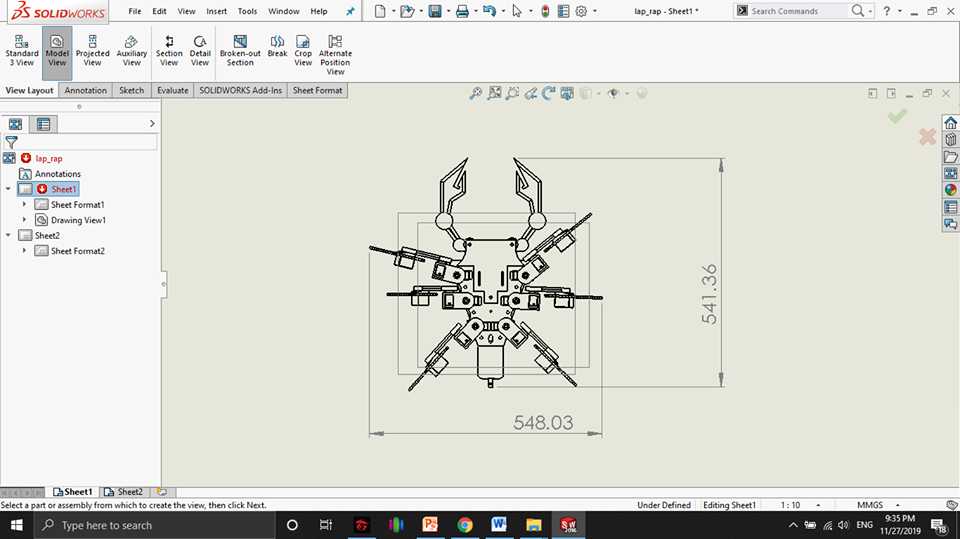Open the 1 : 10 scale dropdown
Image resolution: width=960 pixels, height=539 pixels.
819,505
